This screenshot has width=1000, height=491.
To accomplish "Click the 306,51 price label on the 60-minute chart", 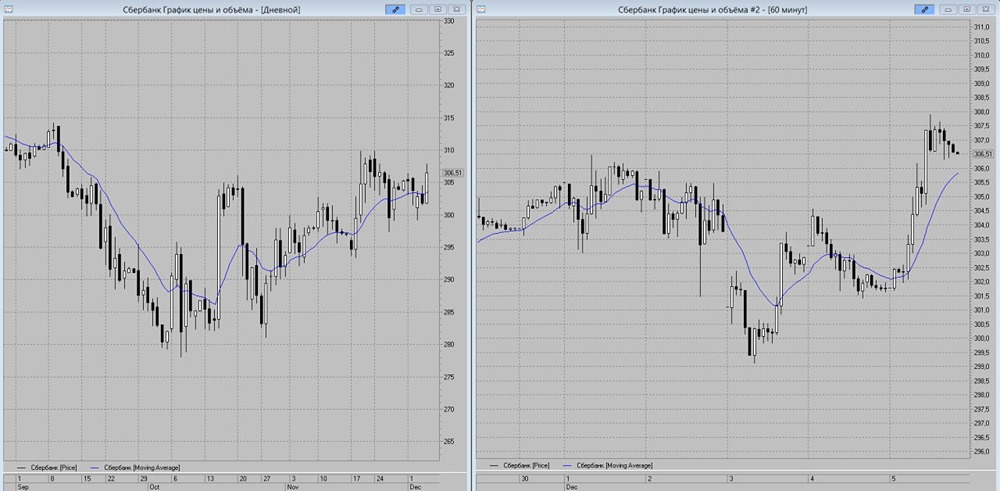I will coord(985,154).
